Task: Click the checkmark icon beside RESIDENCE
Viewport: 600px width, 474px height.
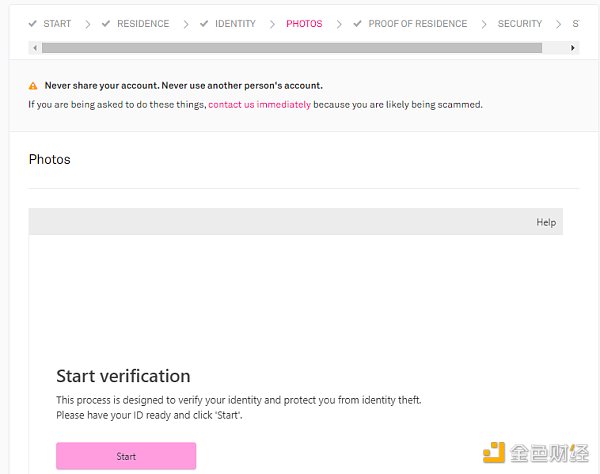Action: point(106,23)
